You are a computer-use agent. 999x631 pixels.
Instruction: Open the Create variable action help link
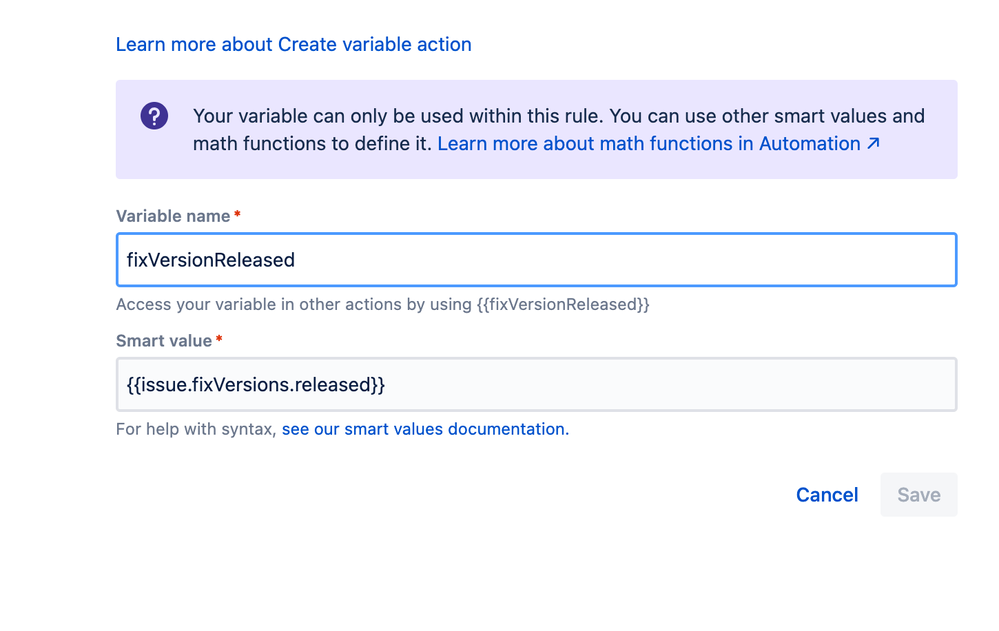click(x=293, y=45)
